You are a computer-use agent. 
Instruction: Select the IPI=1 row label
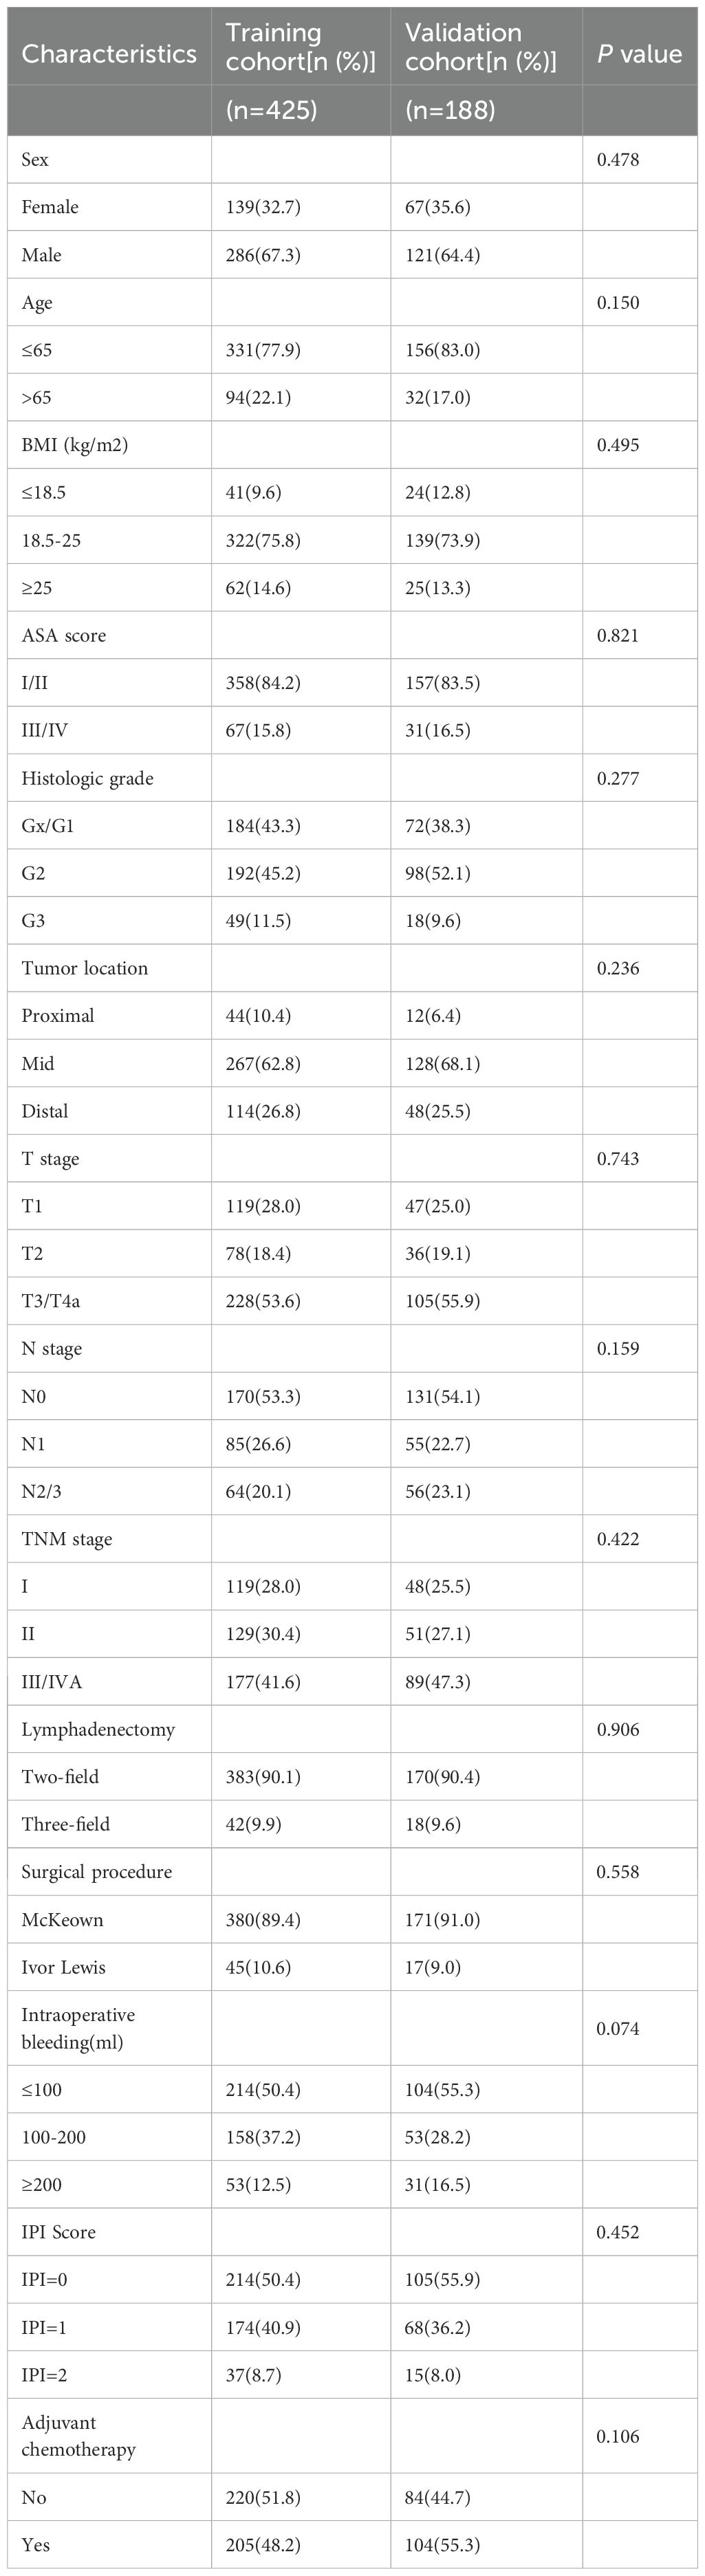click(x=44, y=2327)
